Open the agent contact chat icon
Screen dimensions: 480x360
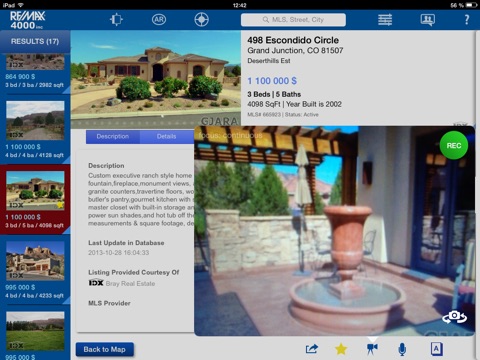point(428,20)
